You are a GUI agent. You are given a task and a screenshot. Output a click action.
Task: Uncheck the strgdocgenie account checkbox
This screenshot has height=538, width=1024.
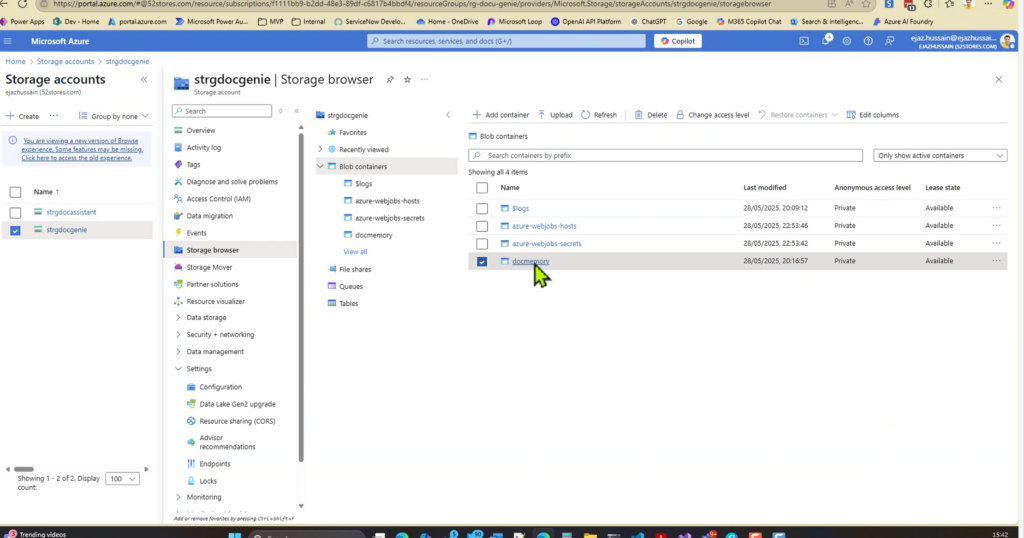pyautogui.click(x=15, y=230)
